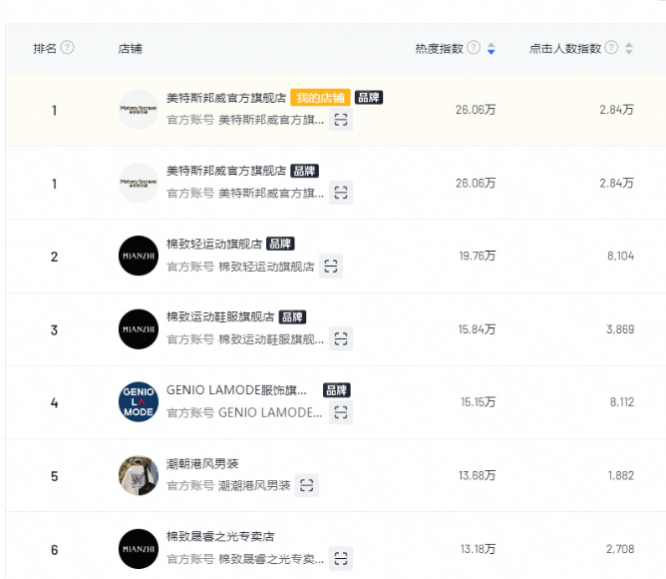Sort the table by 点击人数指数 arrows
Viewport: 666px width, 579px height.
(x=628, y=48)
